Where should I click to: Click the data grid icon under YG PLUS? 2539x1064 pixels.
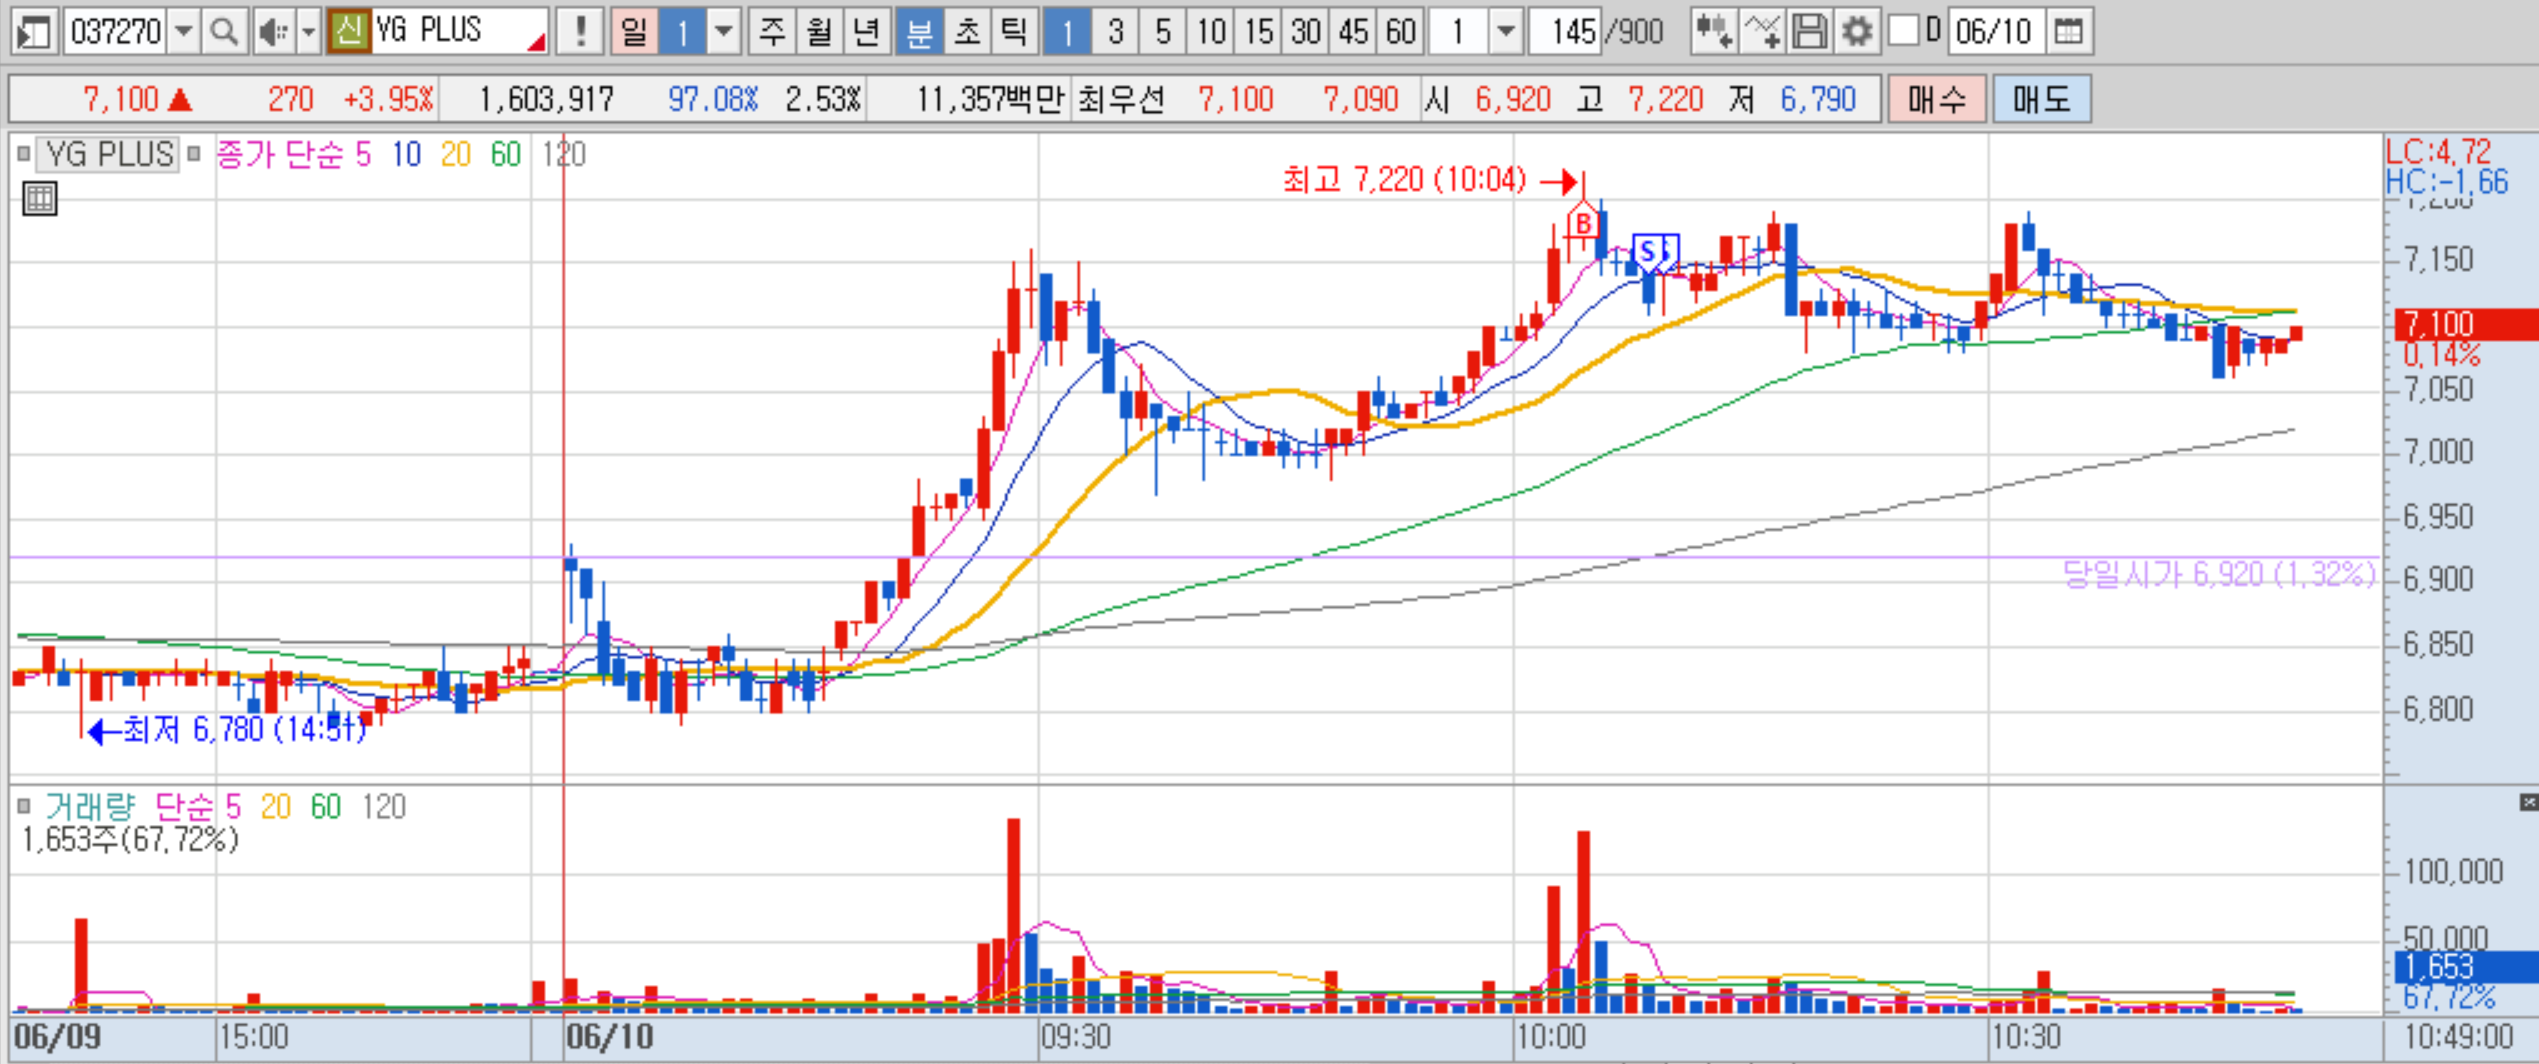[x=40, y=198]
